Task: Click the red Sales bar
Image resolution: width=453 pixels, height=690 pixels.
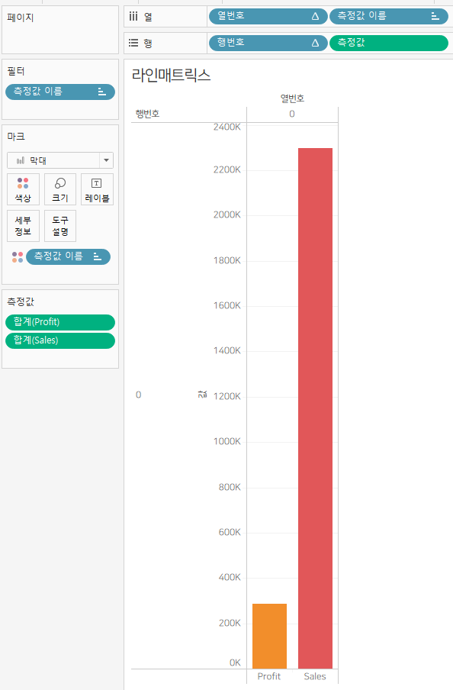Action: pyautogui.click(x=315, y=408)
